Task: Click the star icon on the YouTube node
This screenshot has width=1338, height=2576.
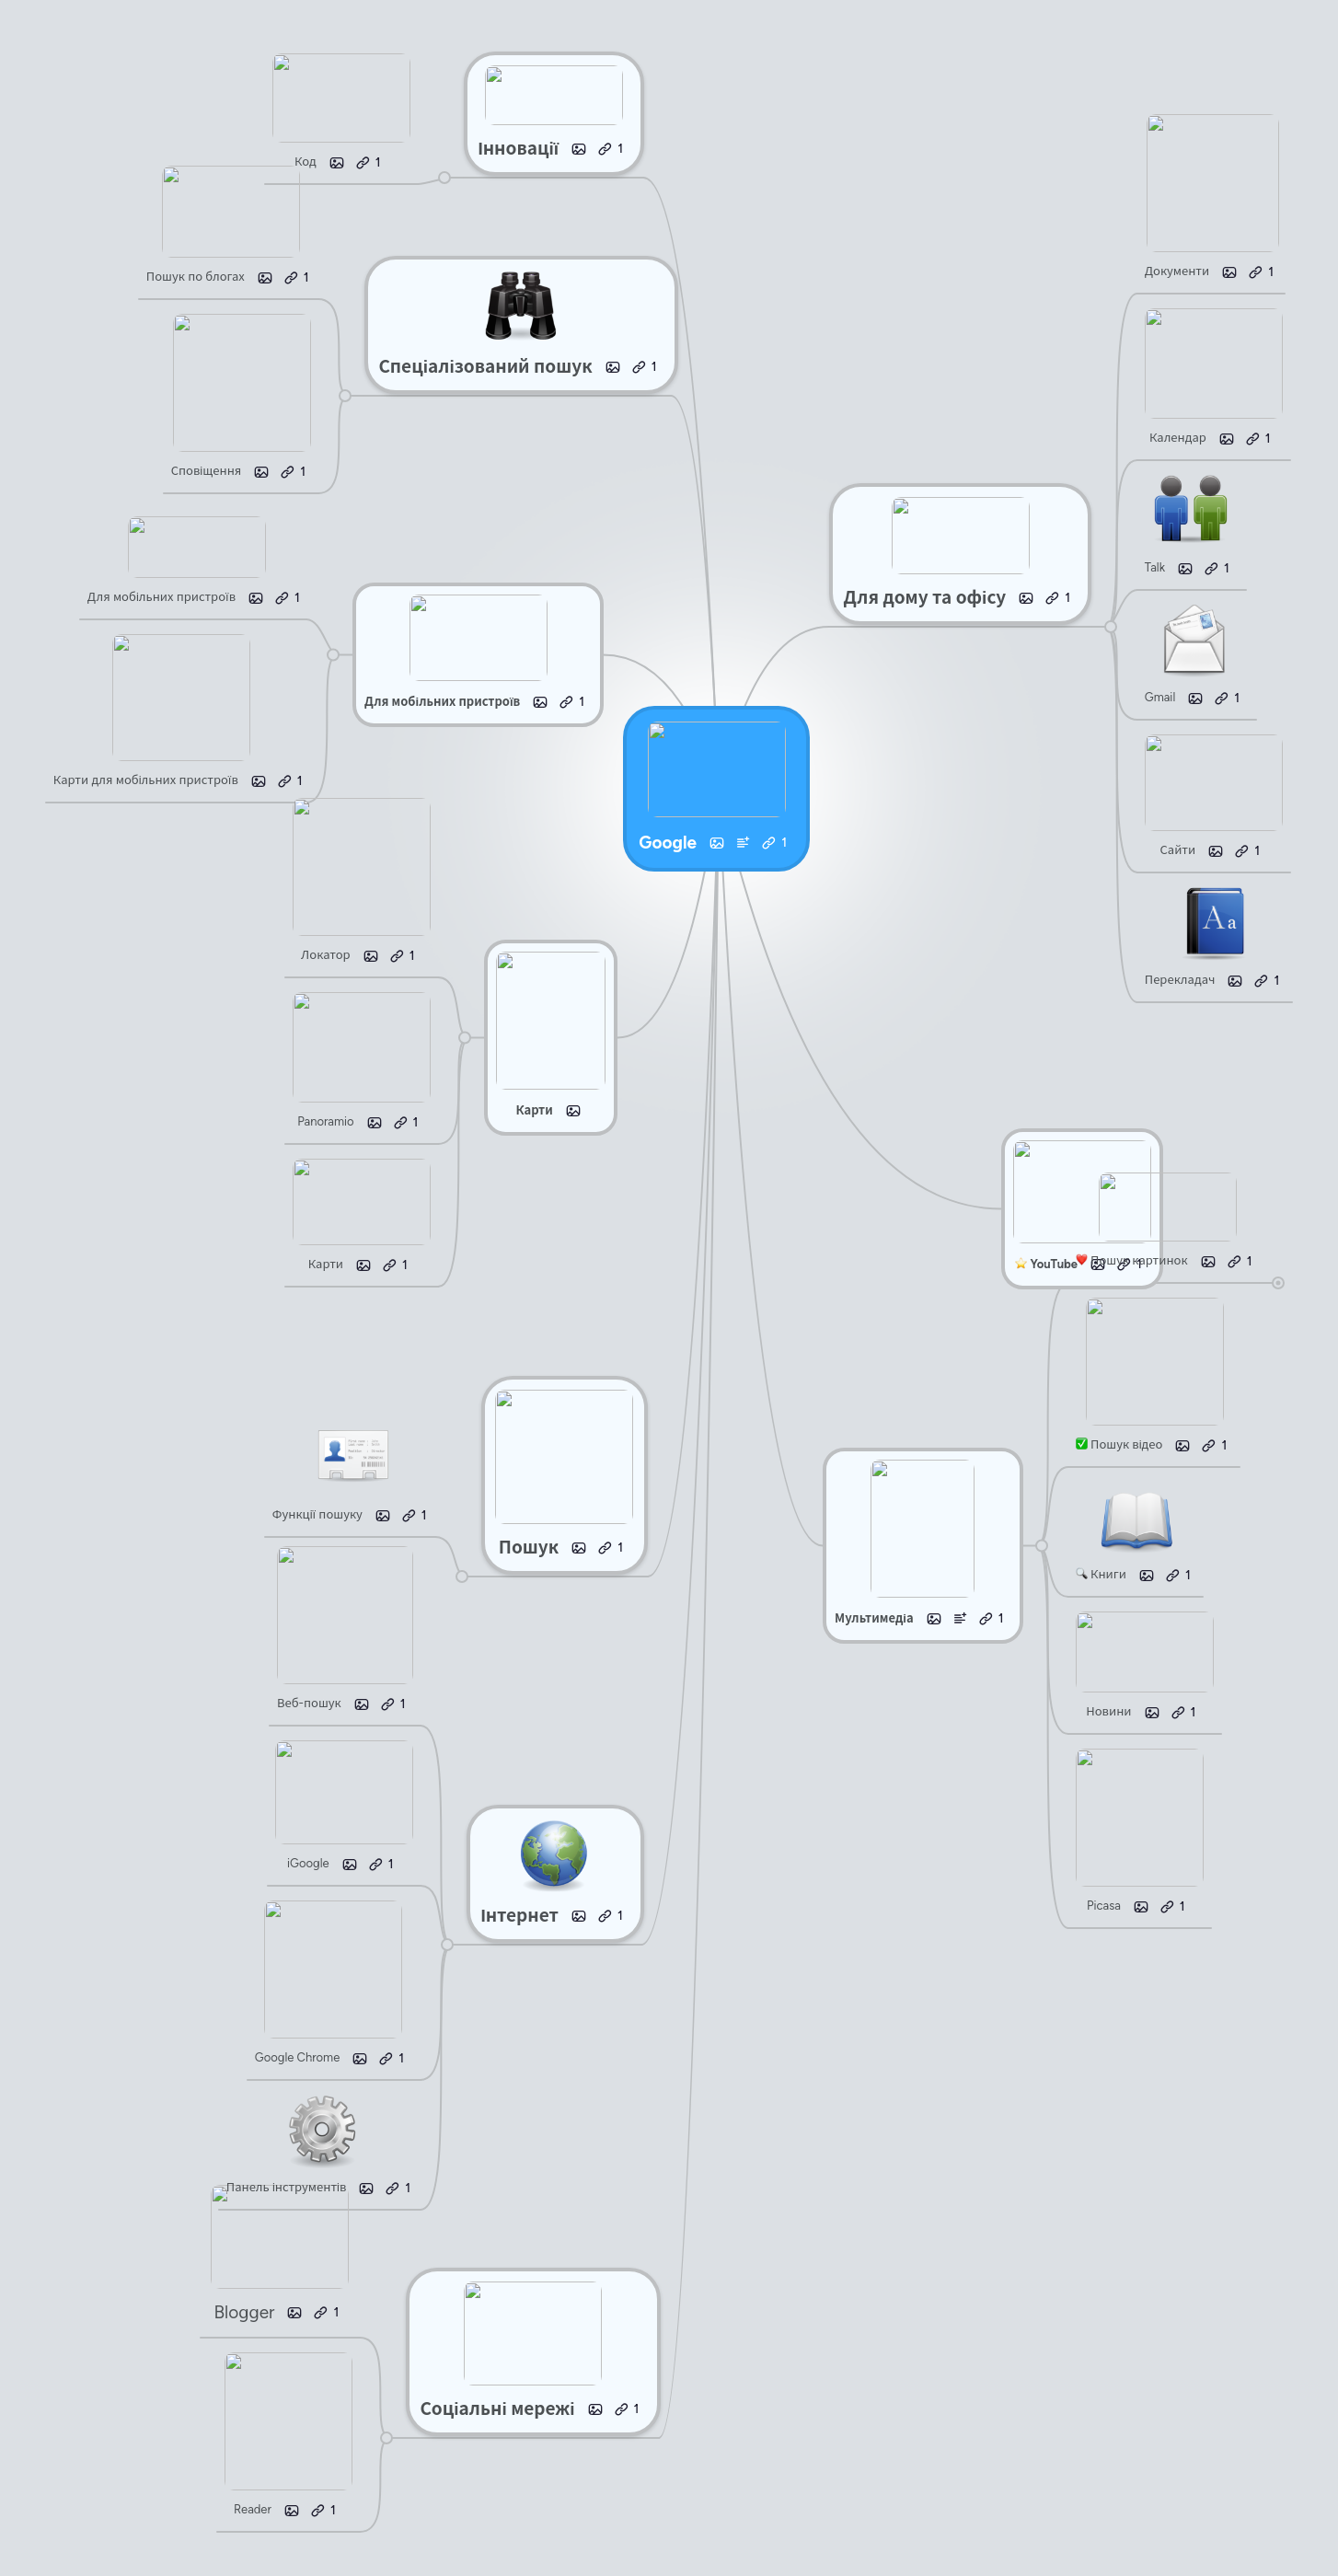Action: [x=1021, y=1264]
